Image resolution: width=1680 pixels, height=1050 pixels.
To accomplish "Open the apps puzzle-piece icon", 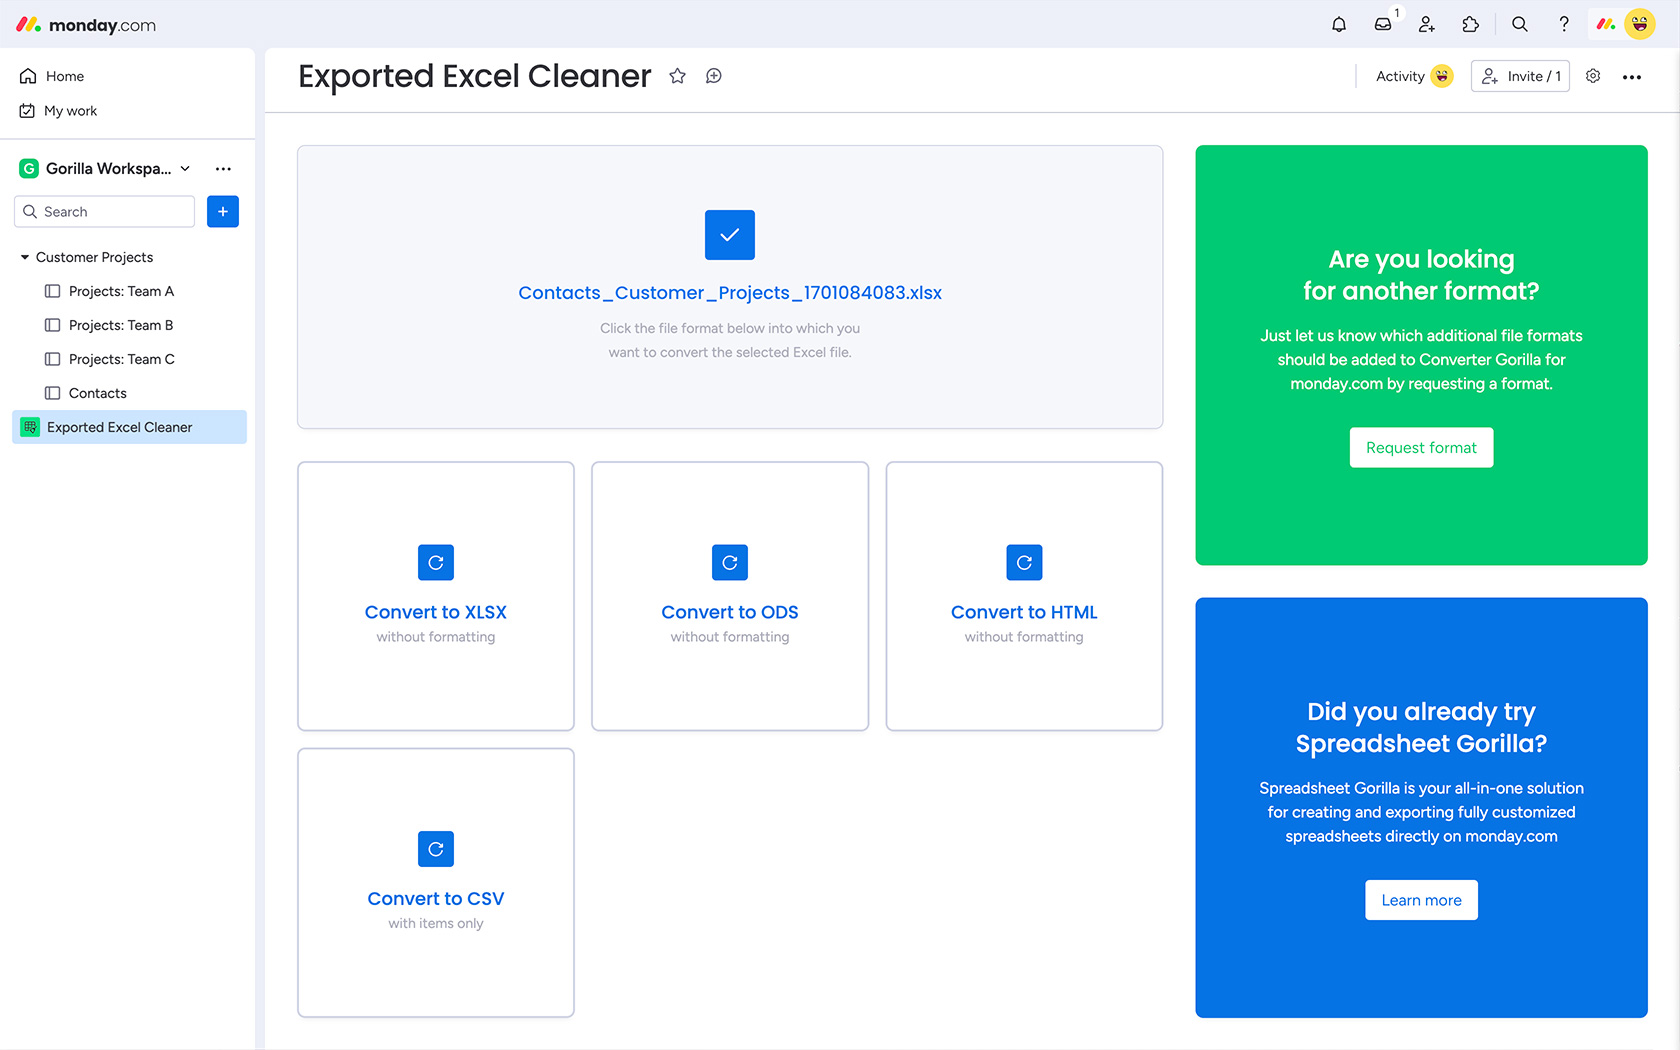I will click(x=1470, y=25).
